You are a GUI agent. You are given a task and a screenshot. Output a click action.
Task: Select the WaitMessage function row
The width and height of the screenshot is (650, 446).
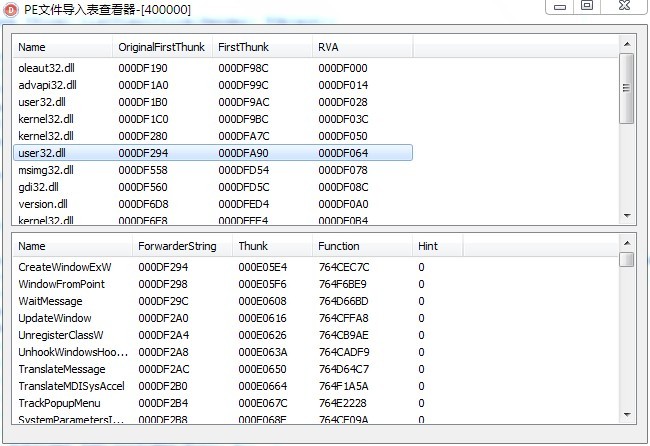click(x=238, y=301)
